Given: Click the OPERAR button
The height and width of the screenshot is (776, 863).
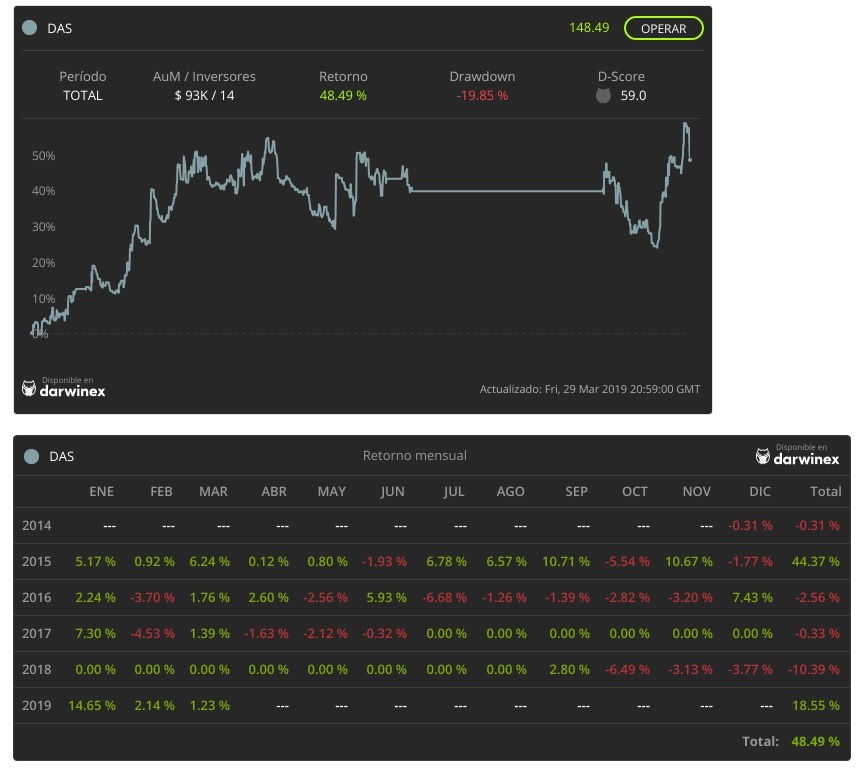Looking at the screenshot, I should (663, 28).
